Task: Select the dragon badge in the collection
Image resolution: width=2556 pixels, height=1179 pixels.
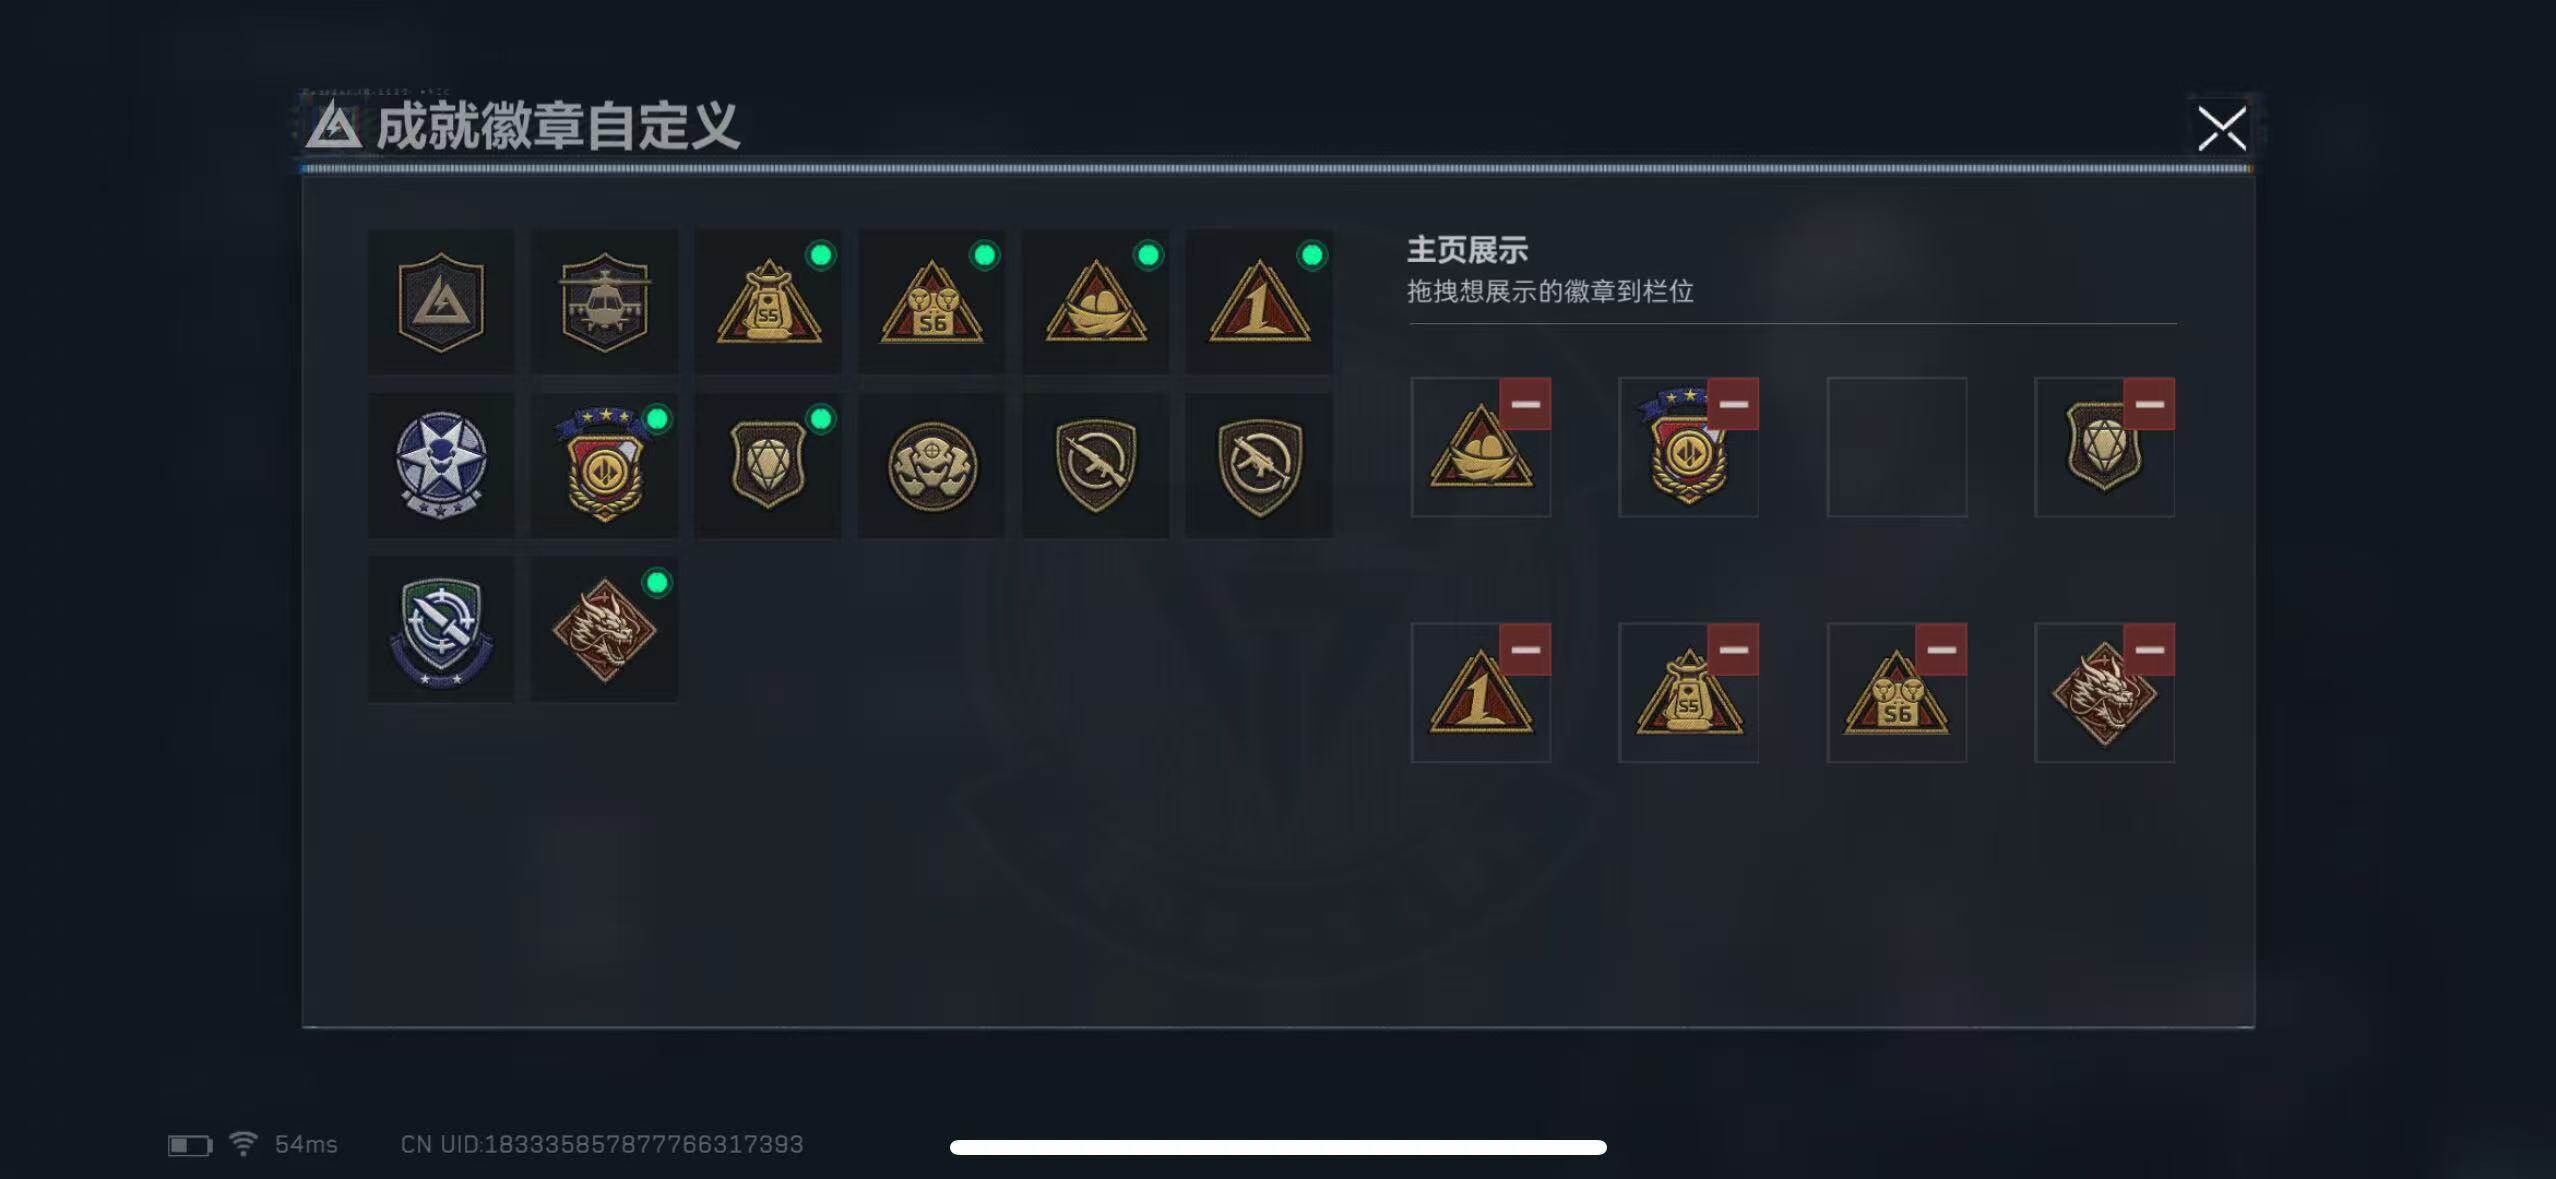Action: (604, 630)
